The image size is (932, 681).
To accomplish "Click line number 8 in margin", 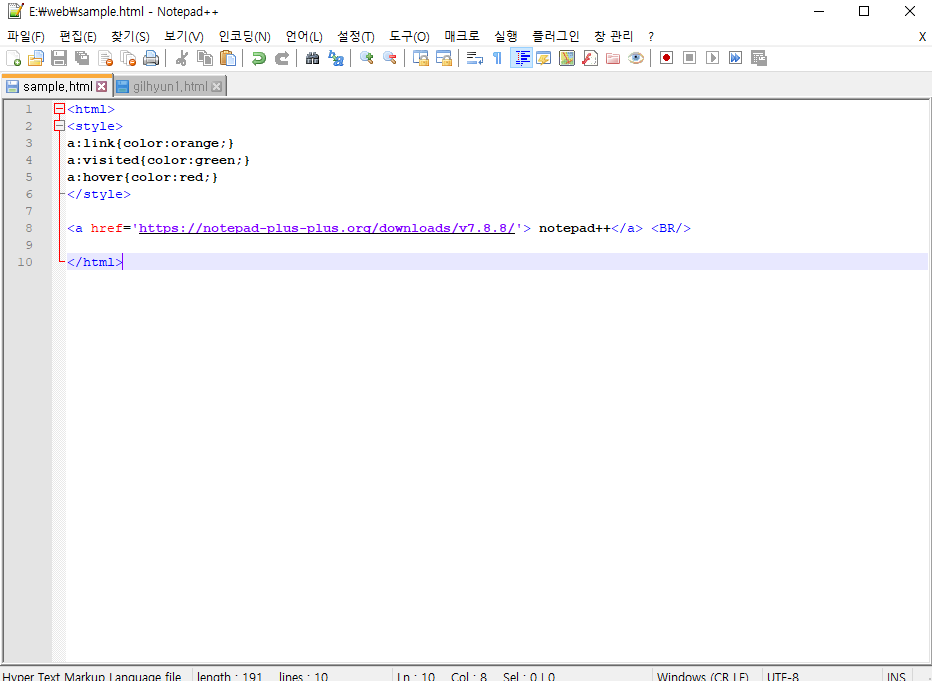I will (29, 228).
